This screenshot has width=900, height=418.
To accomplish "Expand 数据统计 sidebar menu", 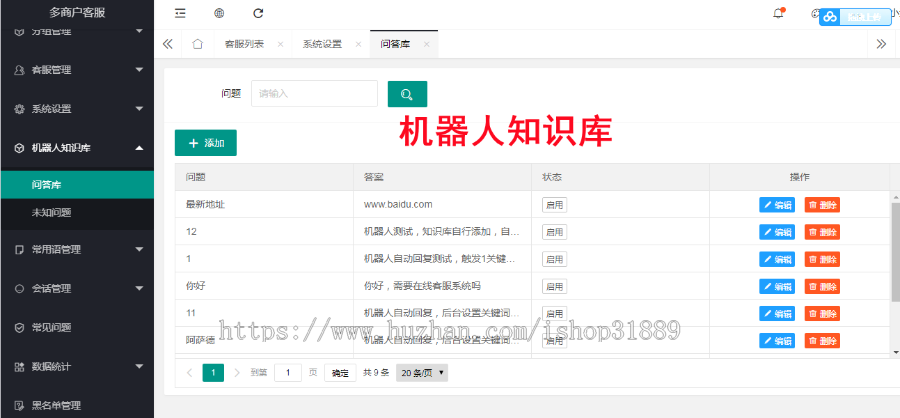I will pyautogui.click(x=77, y=366).
